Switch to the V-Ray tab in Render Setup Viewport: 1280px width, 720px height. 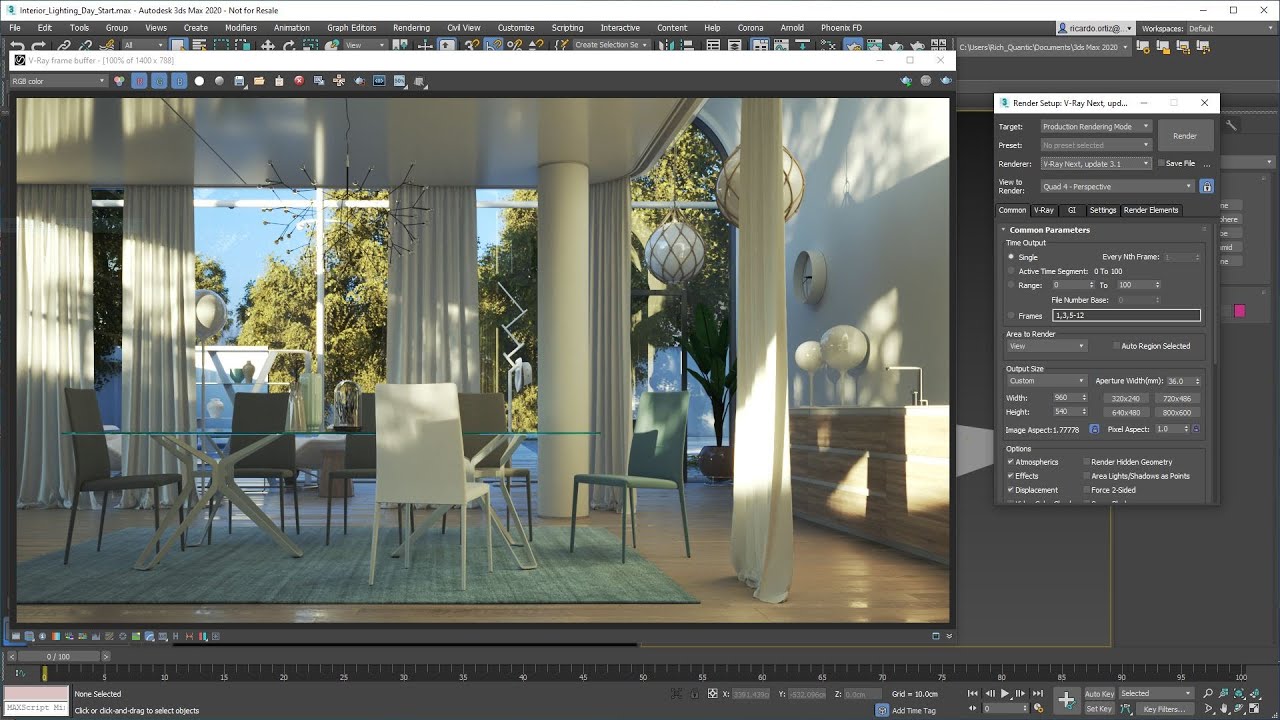(x=1044, y=210)
